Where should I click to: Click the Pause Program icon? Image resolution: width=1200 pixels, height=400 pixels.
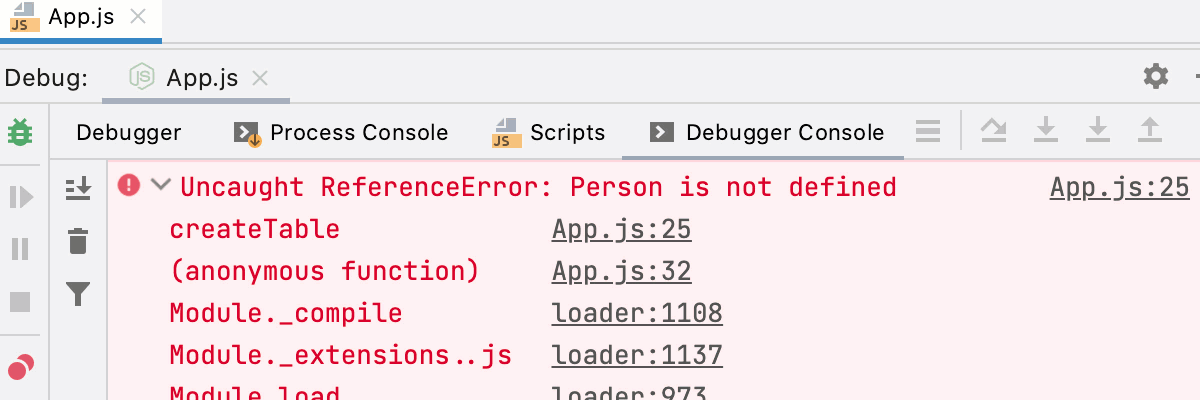click(21, 248)
